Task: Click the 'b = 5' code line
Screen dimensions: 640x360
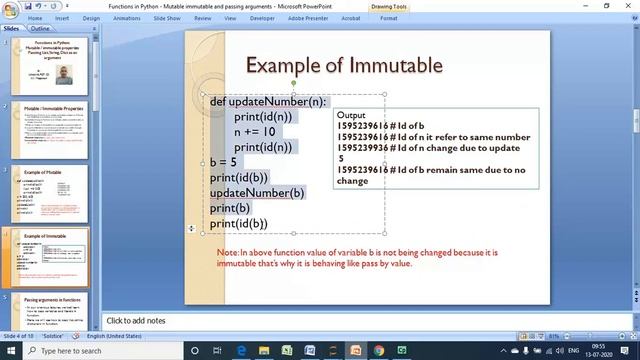Action: pyautogui.click(x=223, y=162)
